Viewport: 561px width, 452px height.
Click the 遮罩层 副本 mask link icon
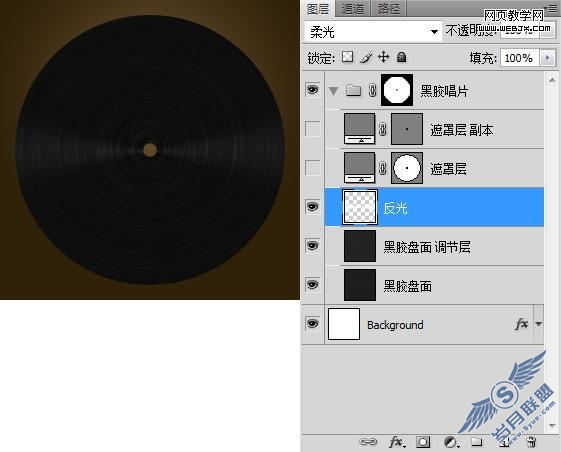tap(382, 129)
